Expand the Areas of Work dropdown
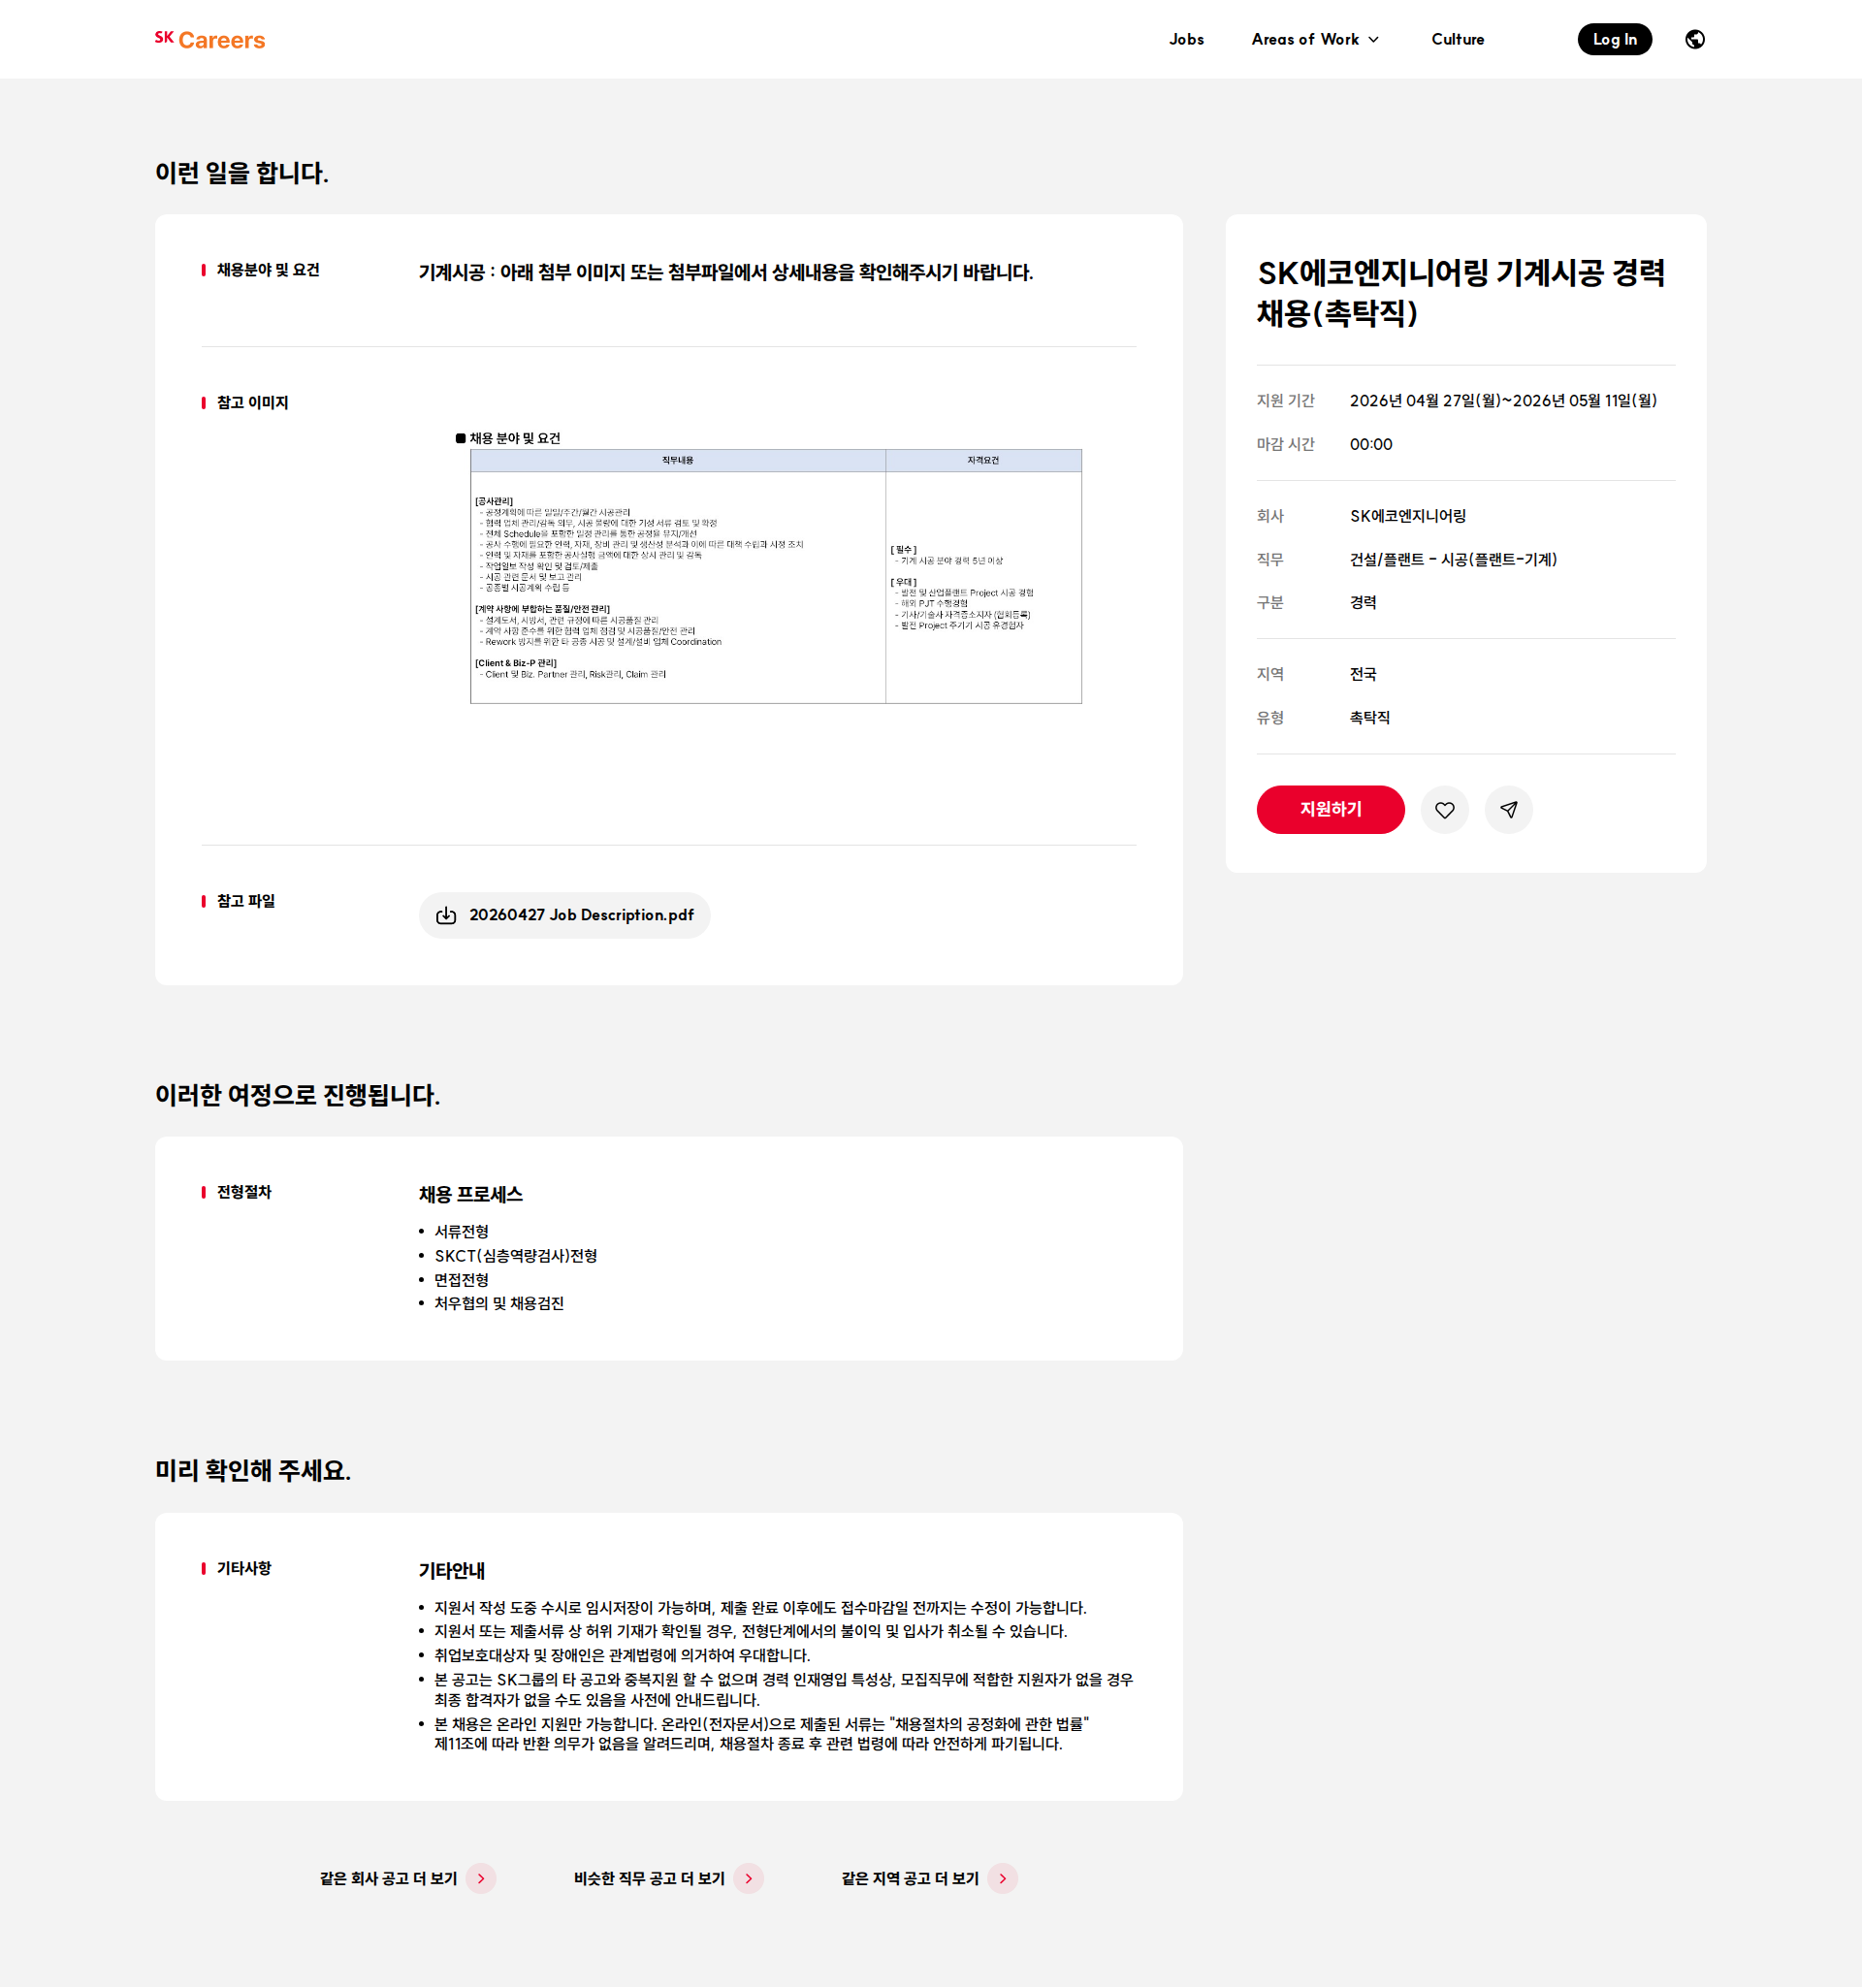This screenshot has width=1862, height=1988. click(1315, 39)
